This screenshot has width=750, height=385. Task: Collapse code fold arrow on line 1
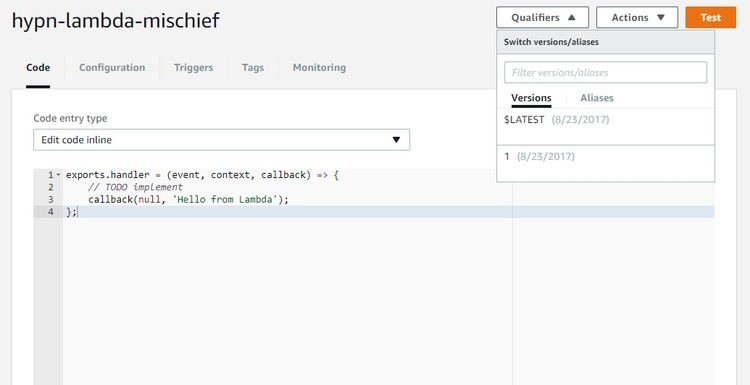coord(58,175)
